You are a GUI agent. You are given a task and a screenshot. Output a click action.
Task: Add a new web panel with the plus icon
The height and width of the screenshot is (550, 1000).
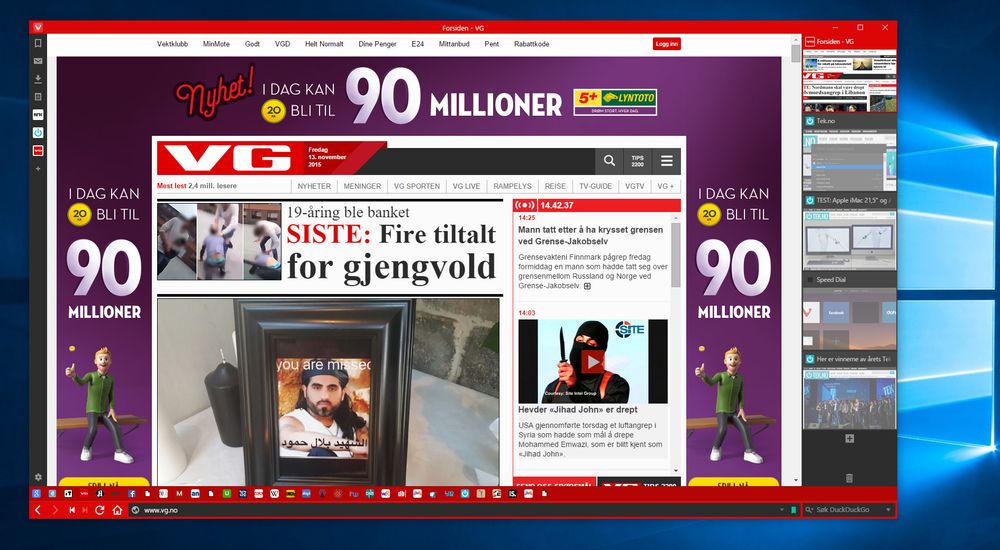coord(38,169)
